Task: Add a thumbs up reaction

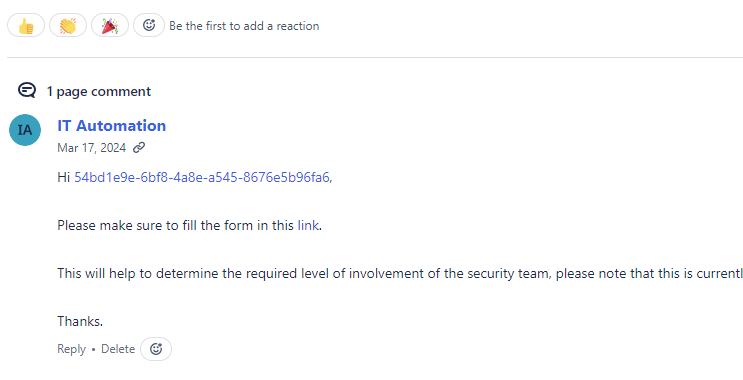Action: click(26, 26)
